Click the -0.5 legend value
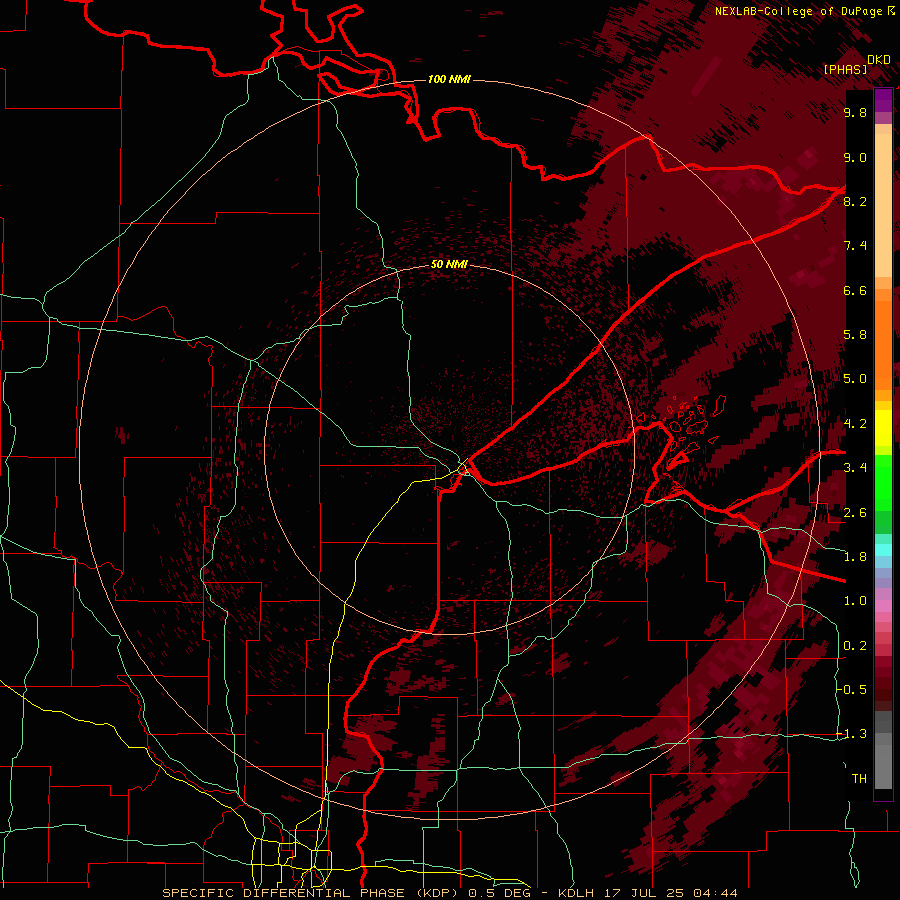Screen dimensions: 900x900 [x=852, y=690]
